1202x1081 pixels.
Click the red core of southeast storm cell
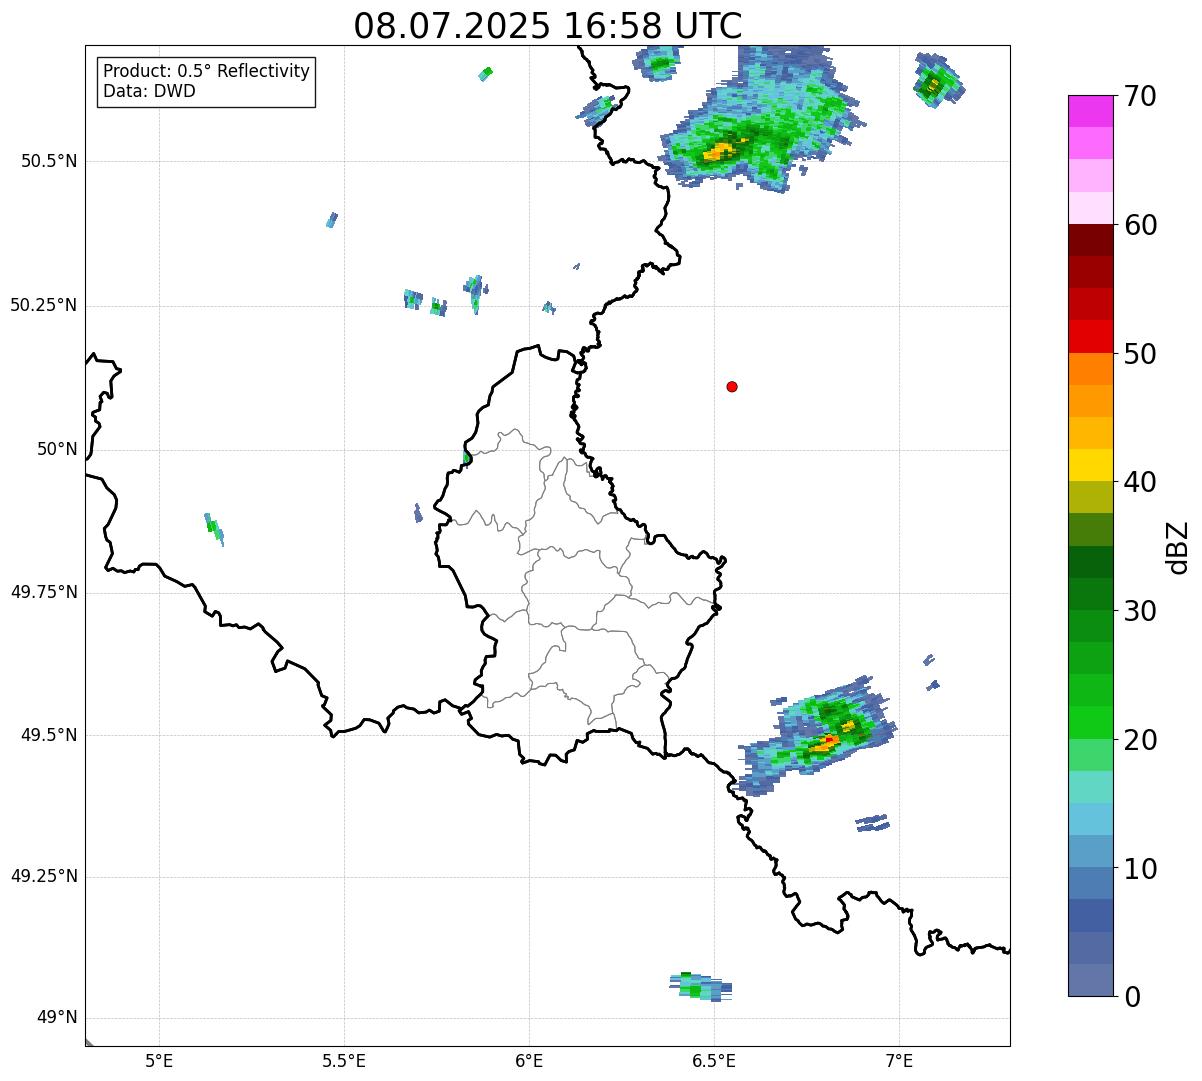(829, 740)
